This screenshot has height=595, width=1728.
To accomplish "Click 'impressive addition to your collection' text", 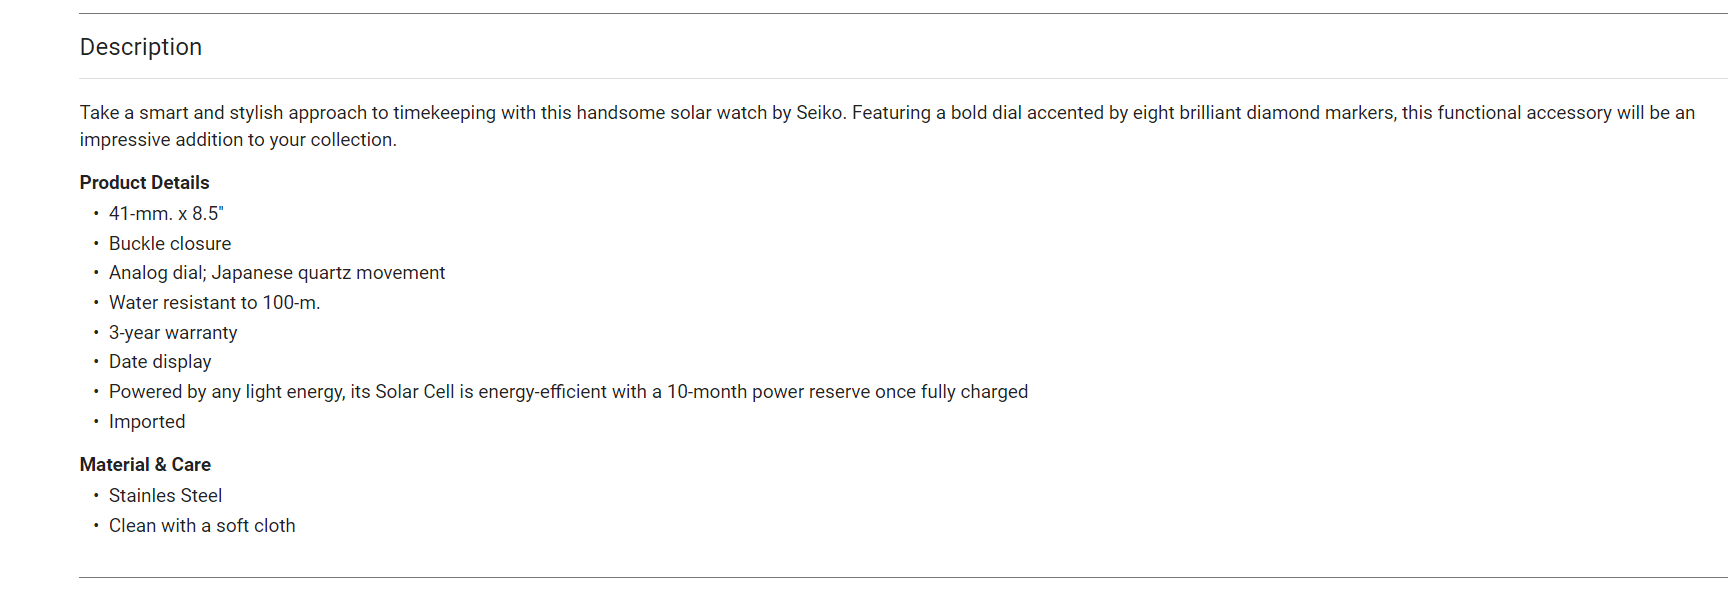I will pyautogui.click(x=238, y=140).
